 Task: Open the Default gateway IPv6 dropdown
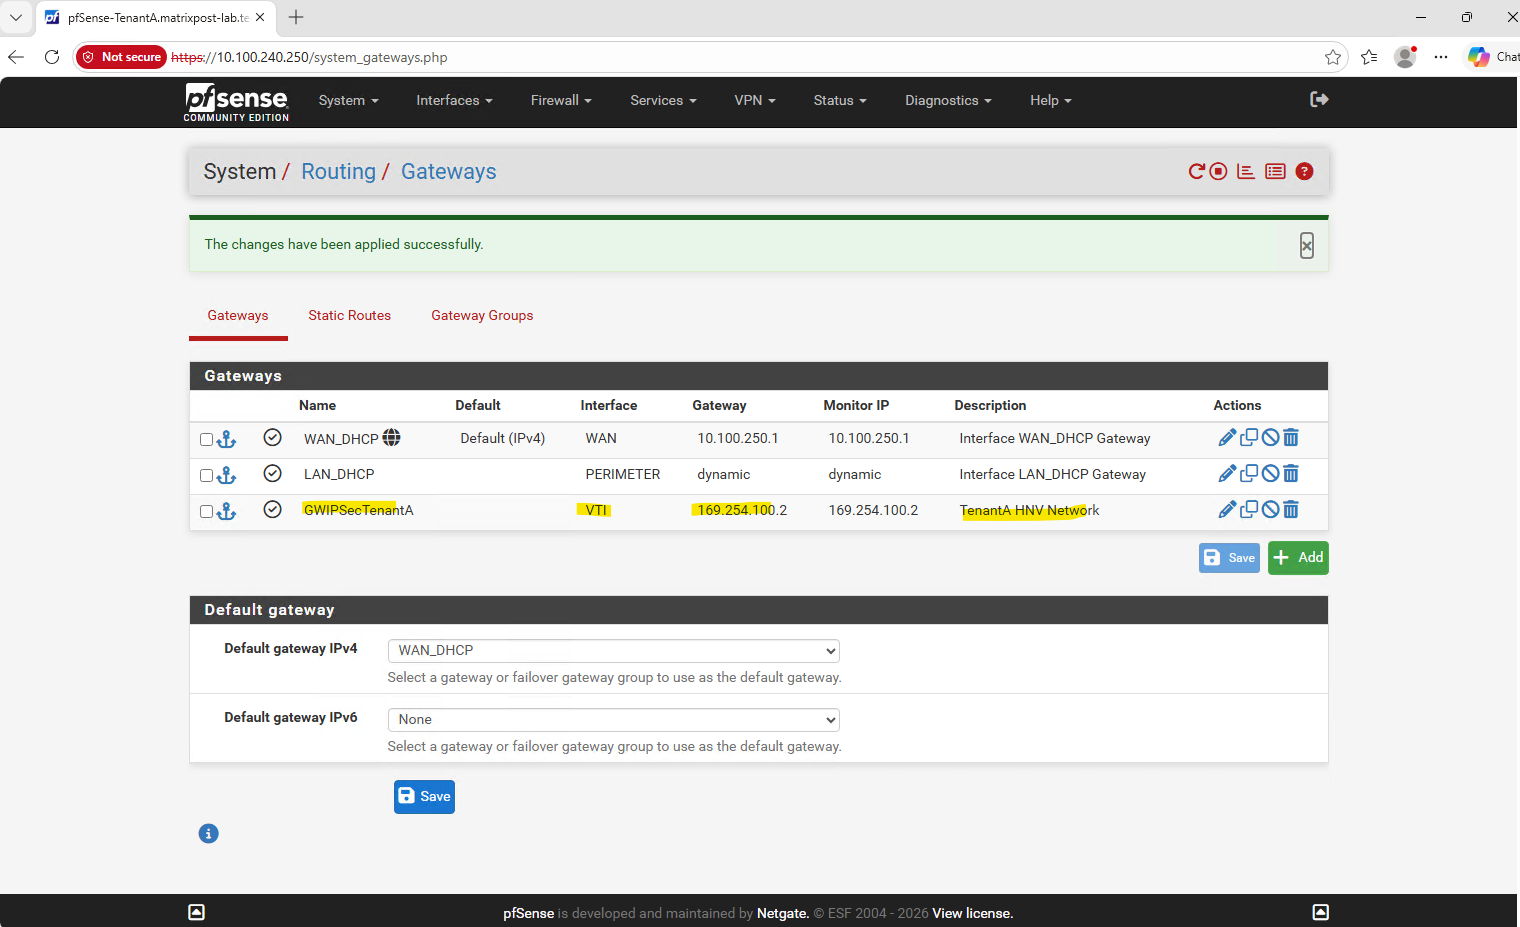(x=613, y=720)
